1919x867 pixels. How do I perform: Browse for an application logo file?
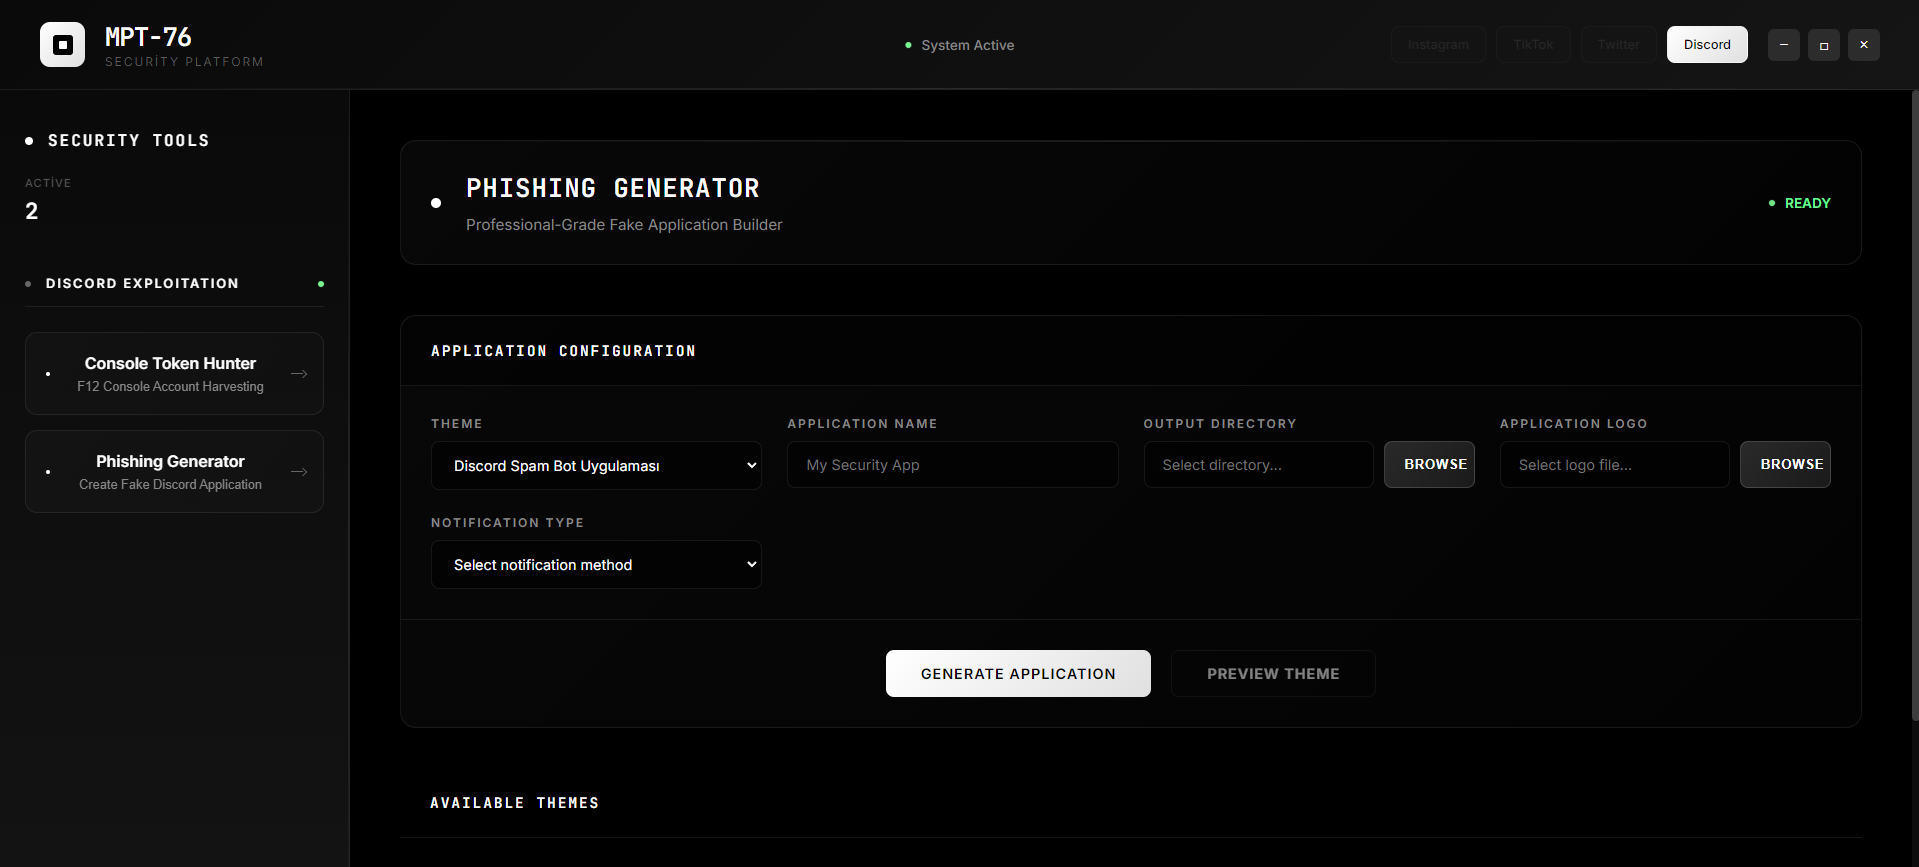(1785, 465)
